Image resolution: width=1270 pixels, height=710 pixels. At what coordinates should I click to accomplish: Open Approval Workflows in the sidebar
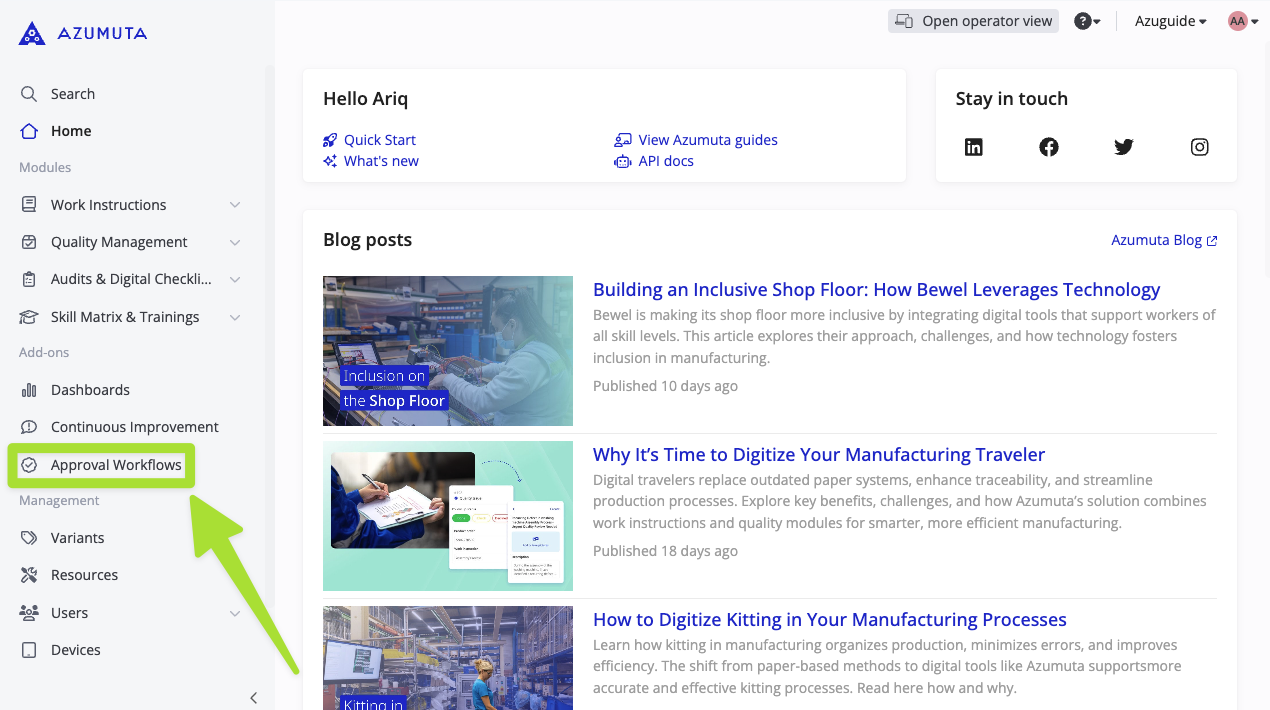(116, 465)
